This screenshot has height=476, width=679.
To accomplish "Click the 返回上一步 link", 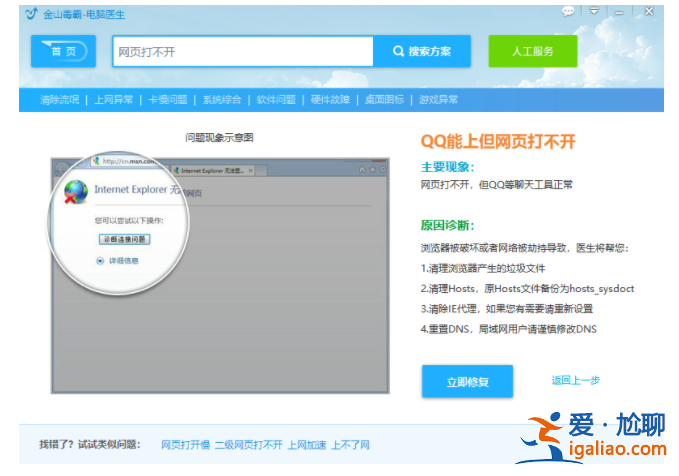I will pos(576,380).
